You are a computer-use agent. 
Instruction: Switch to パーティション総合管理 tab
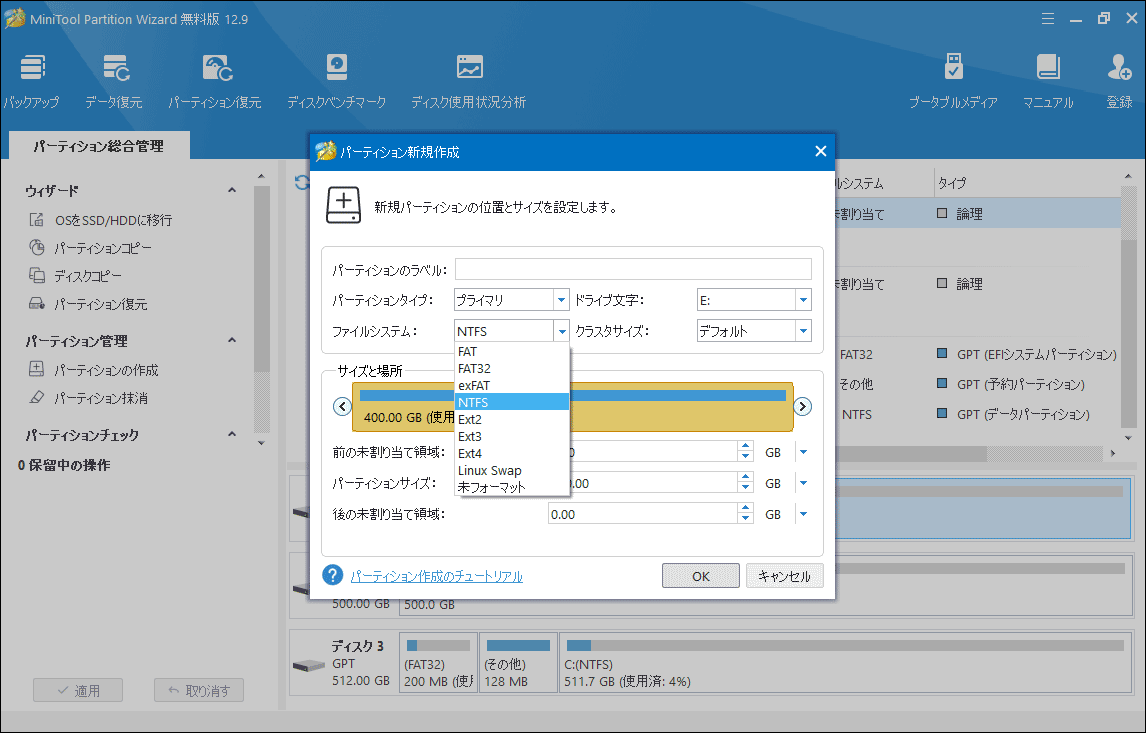point(99,146)
